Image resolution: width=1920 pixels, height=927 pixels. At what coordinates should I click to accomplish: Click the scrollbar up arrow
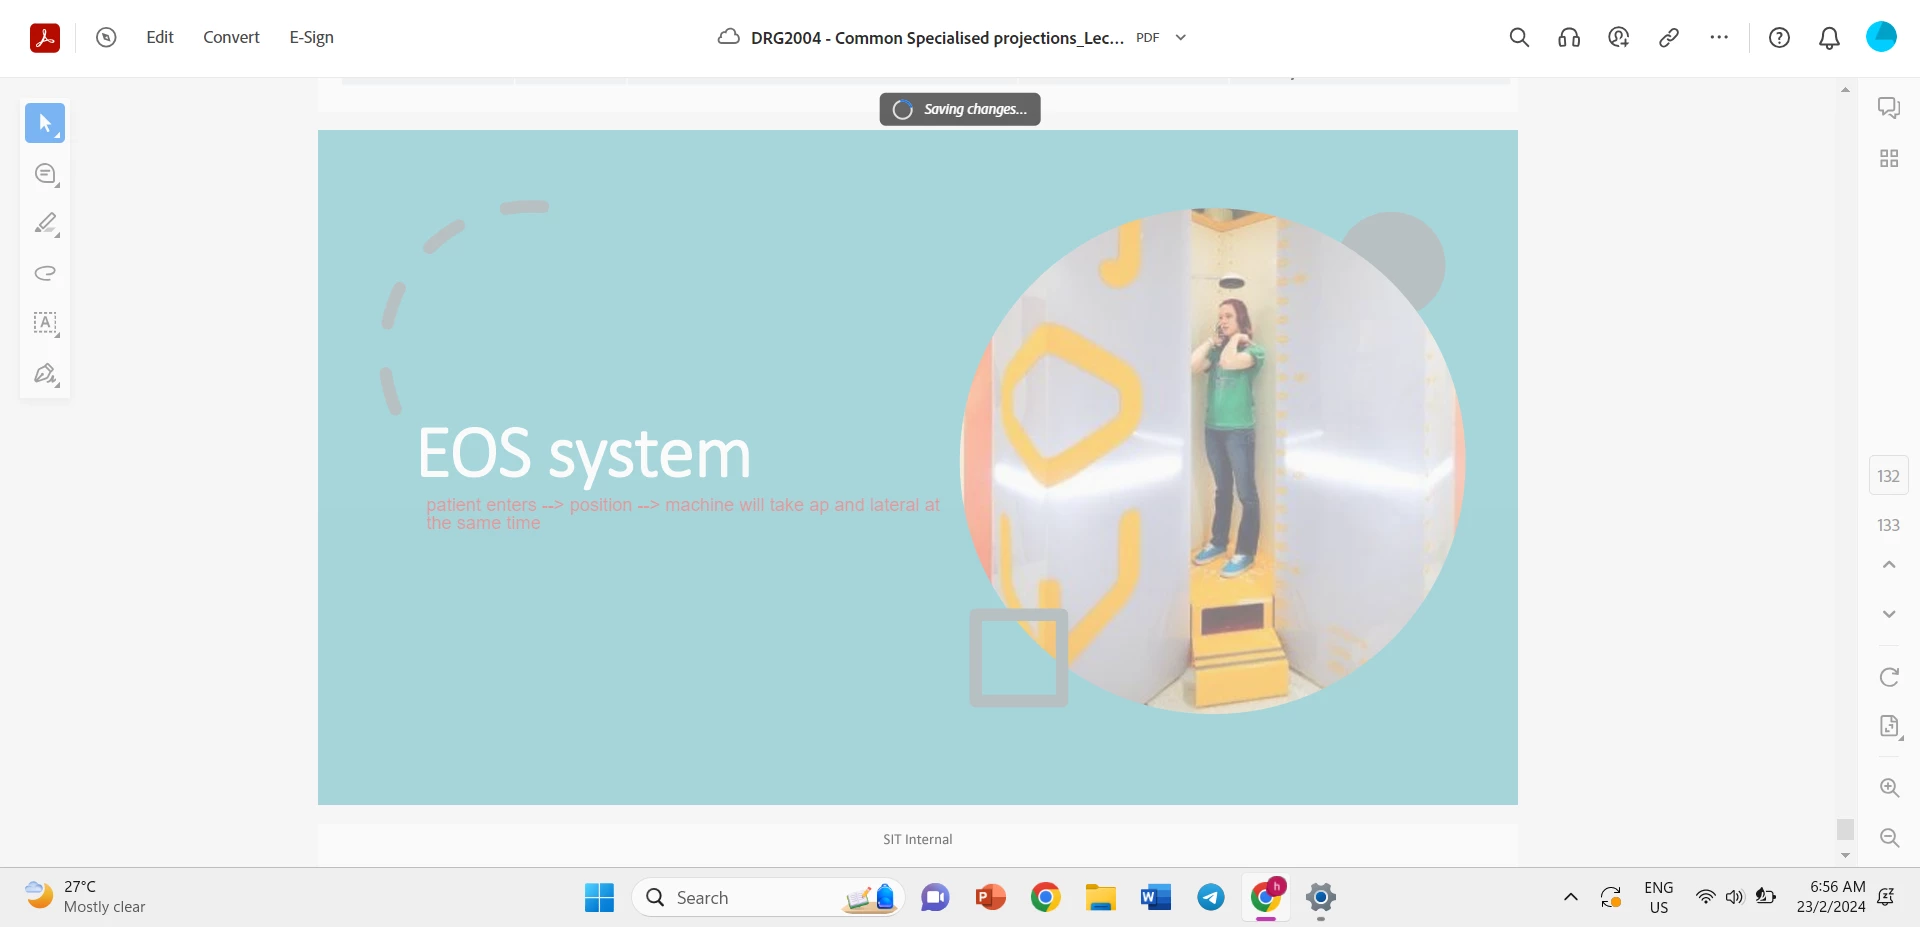1845,90
